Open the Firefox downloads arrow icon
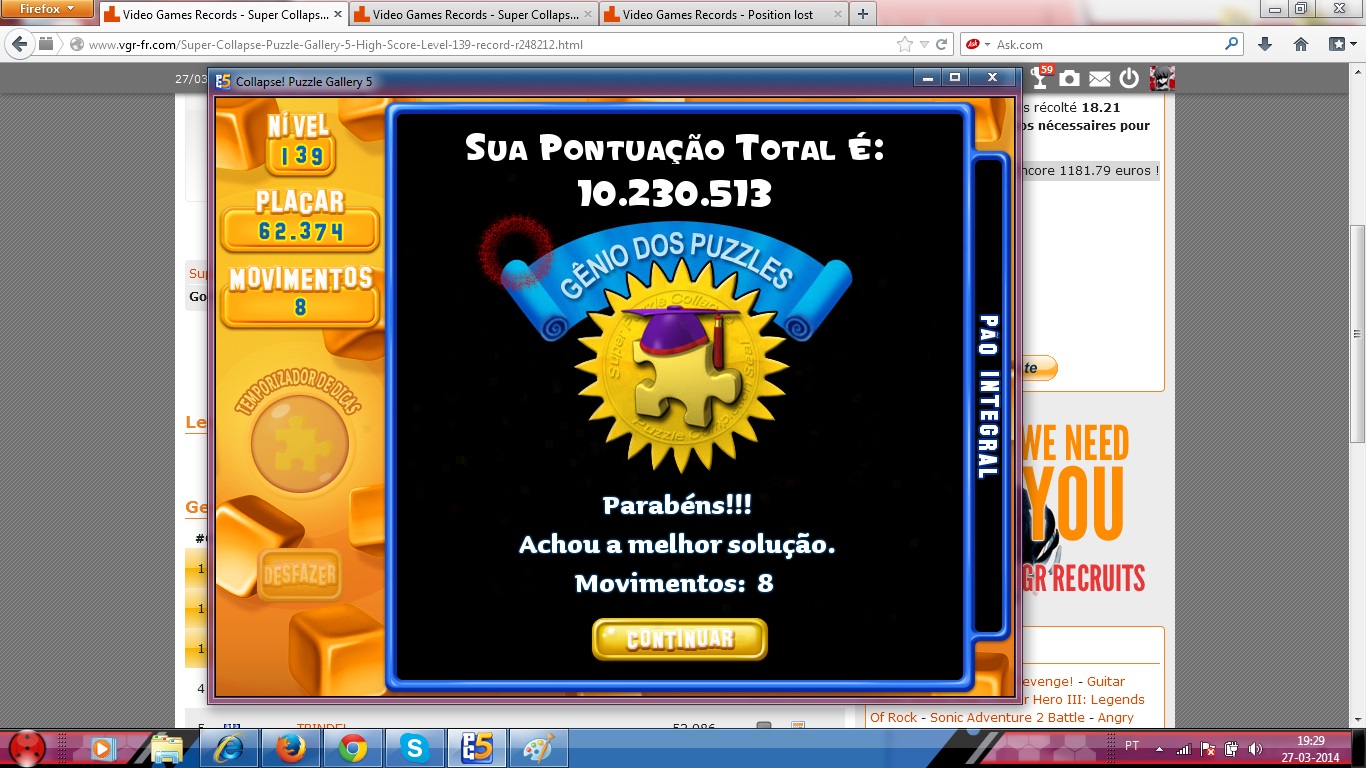This screenshot has height=768, width=1366. point(1265,44)
